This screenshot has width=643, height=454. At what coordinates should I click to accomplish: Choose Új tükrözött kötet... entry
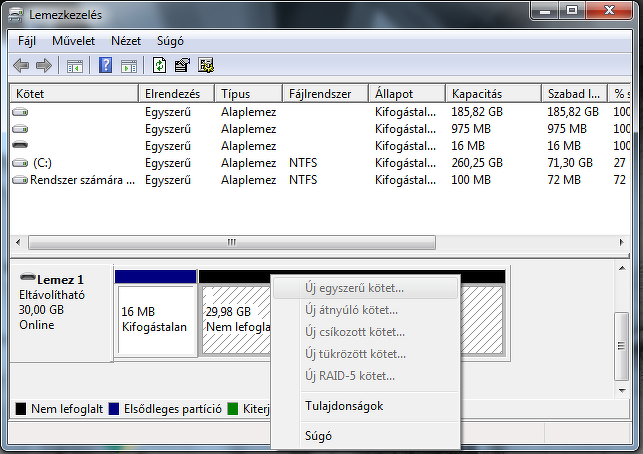pos(365,354)
